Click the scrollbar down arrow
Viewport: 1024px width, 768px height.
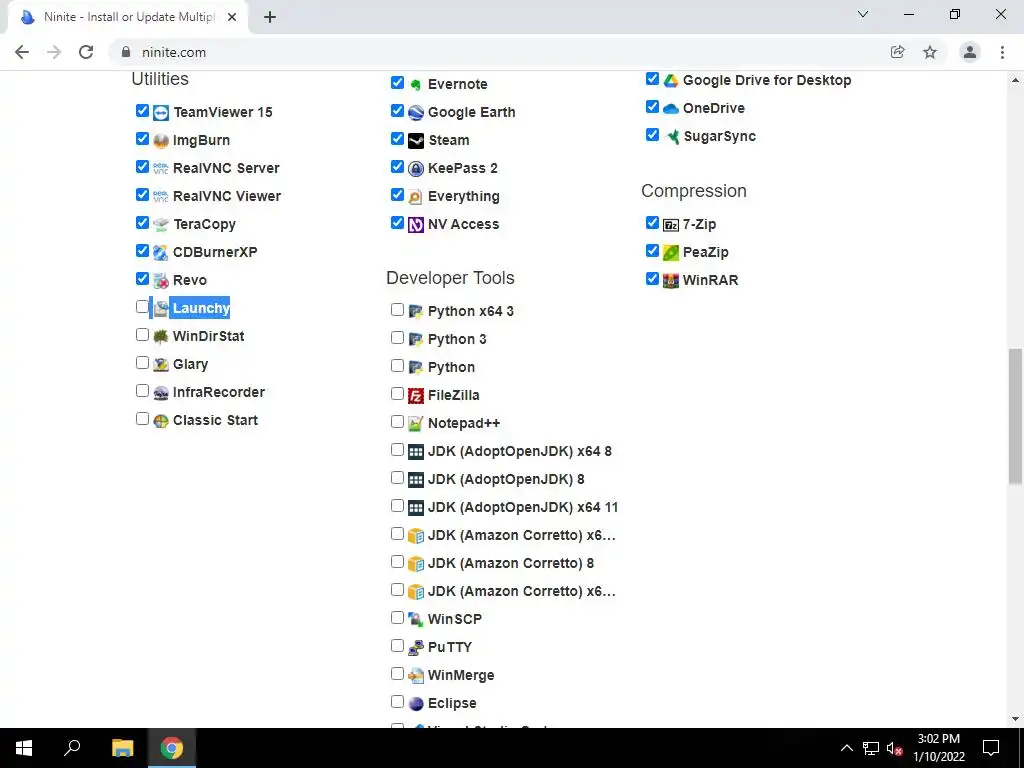click(x=1015, y=719)
